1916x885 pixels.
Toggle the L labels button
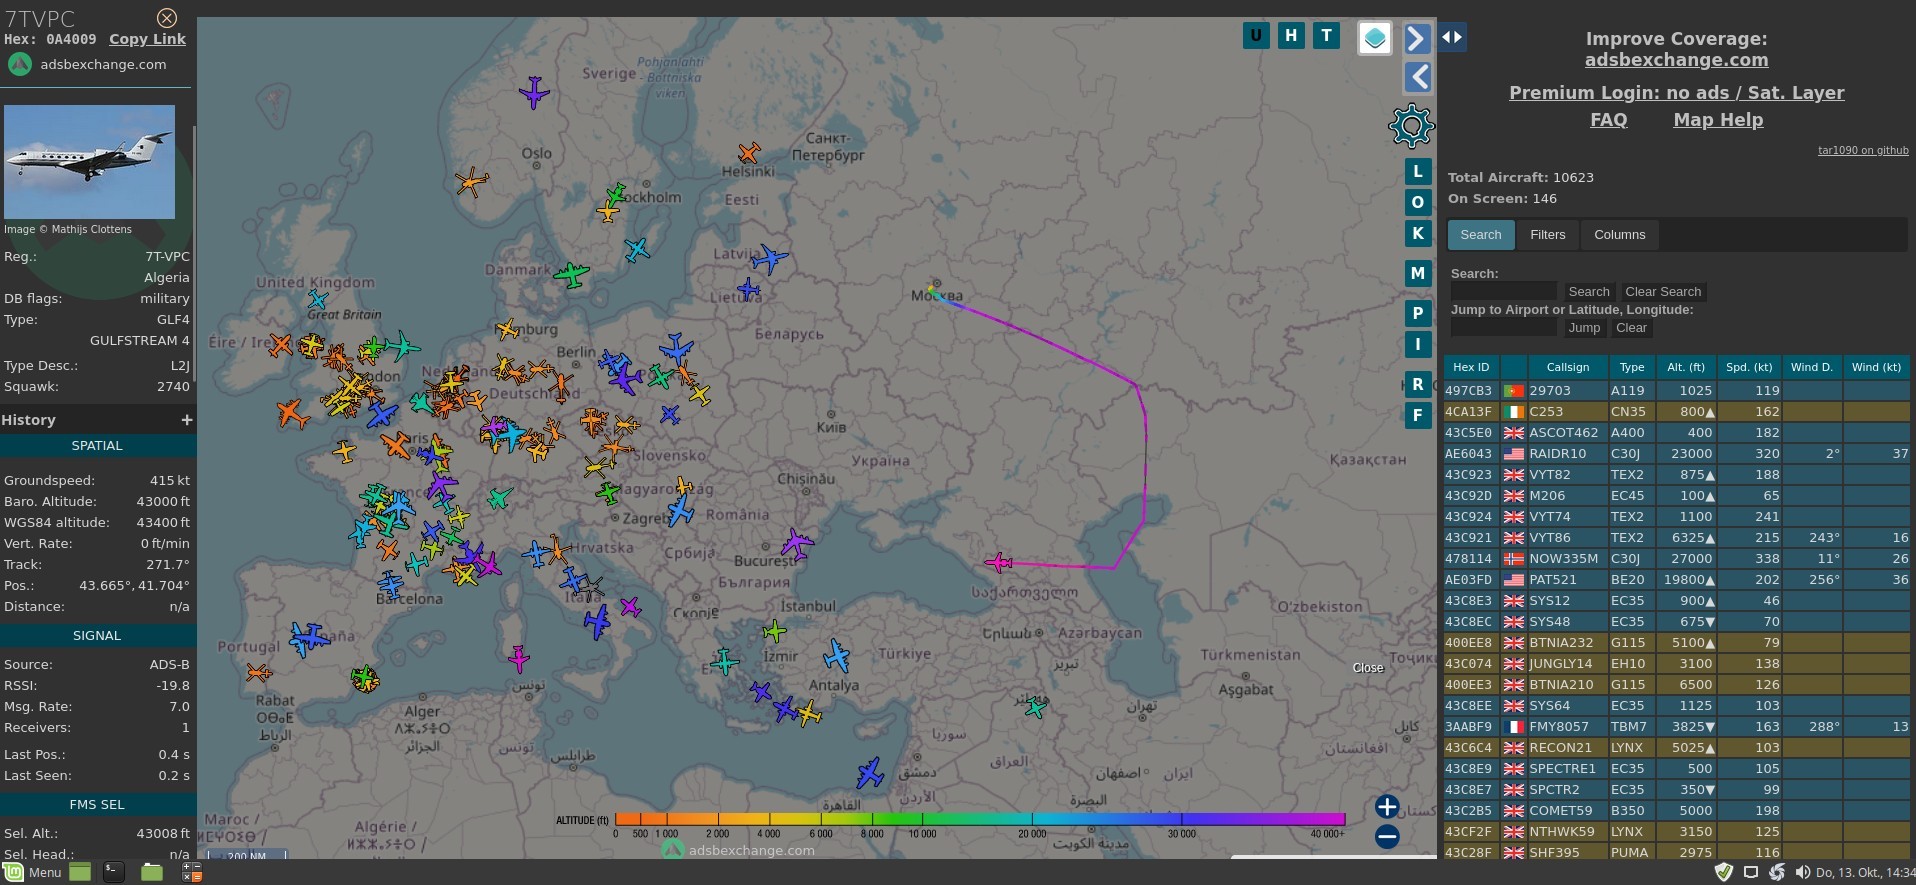tap(1417, 171)
